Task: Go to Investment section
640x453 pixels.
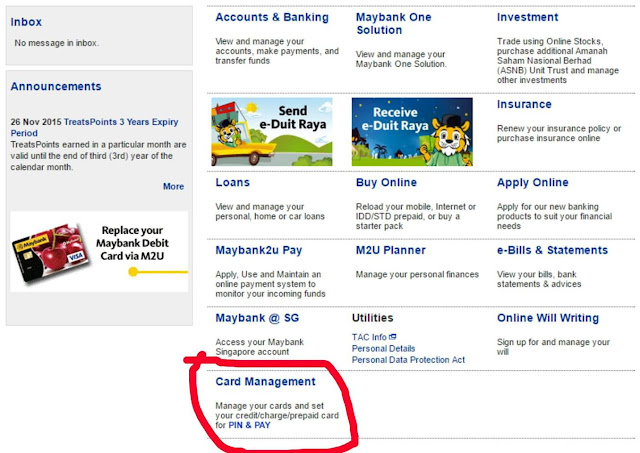Action: point(527,18)
